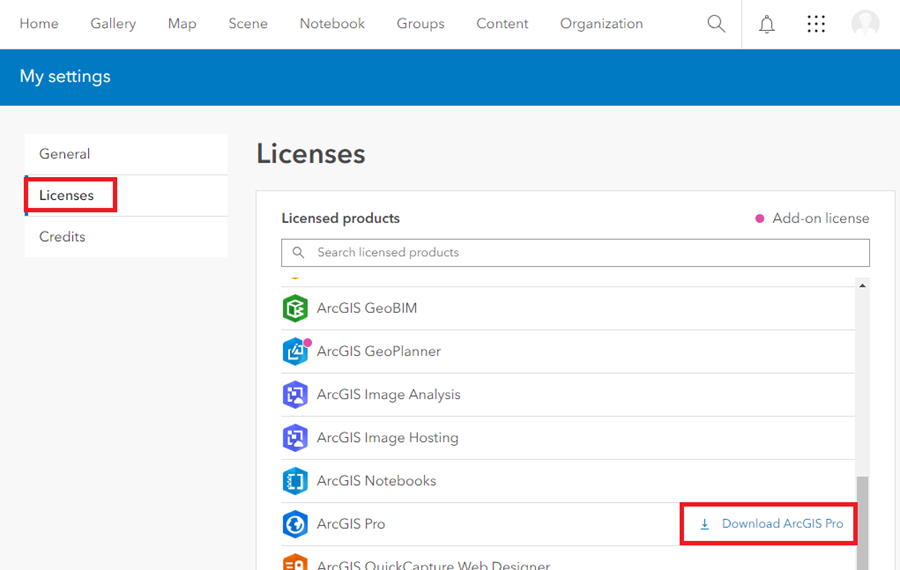Click the product list scrollbar thumb
This screenshot has height=570, width=900.
tap(862, 522)
